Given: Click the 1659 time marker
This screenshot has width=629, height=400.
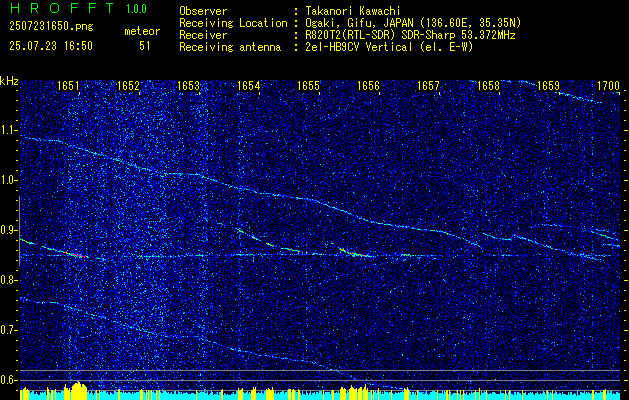Looking at the screenshot, I should tap(548, 85).
